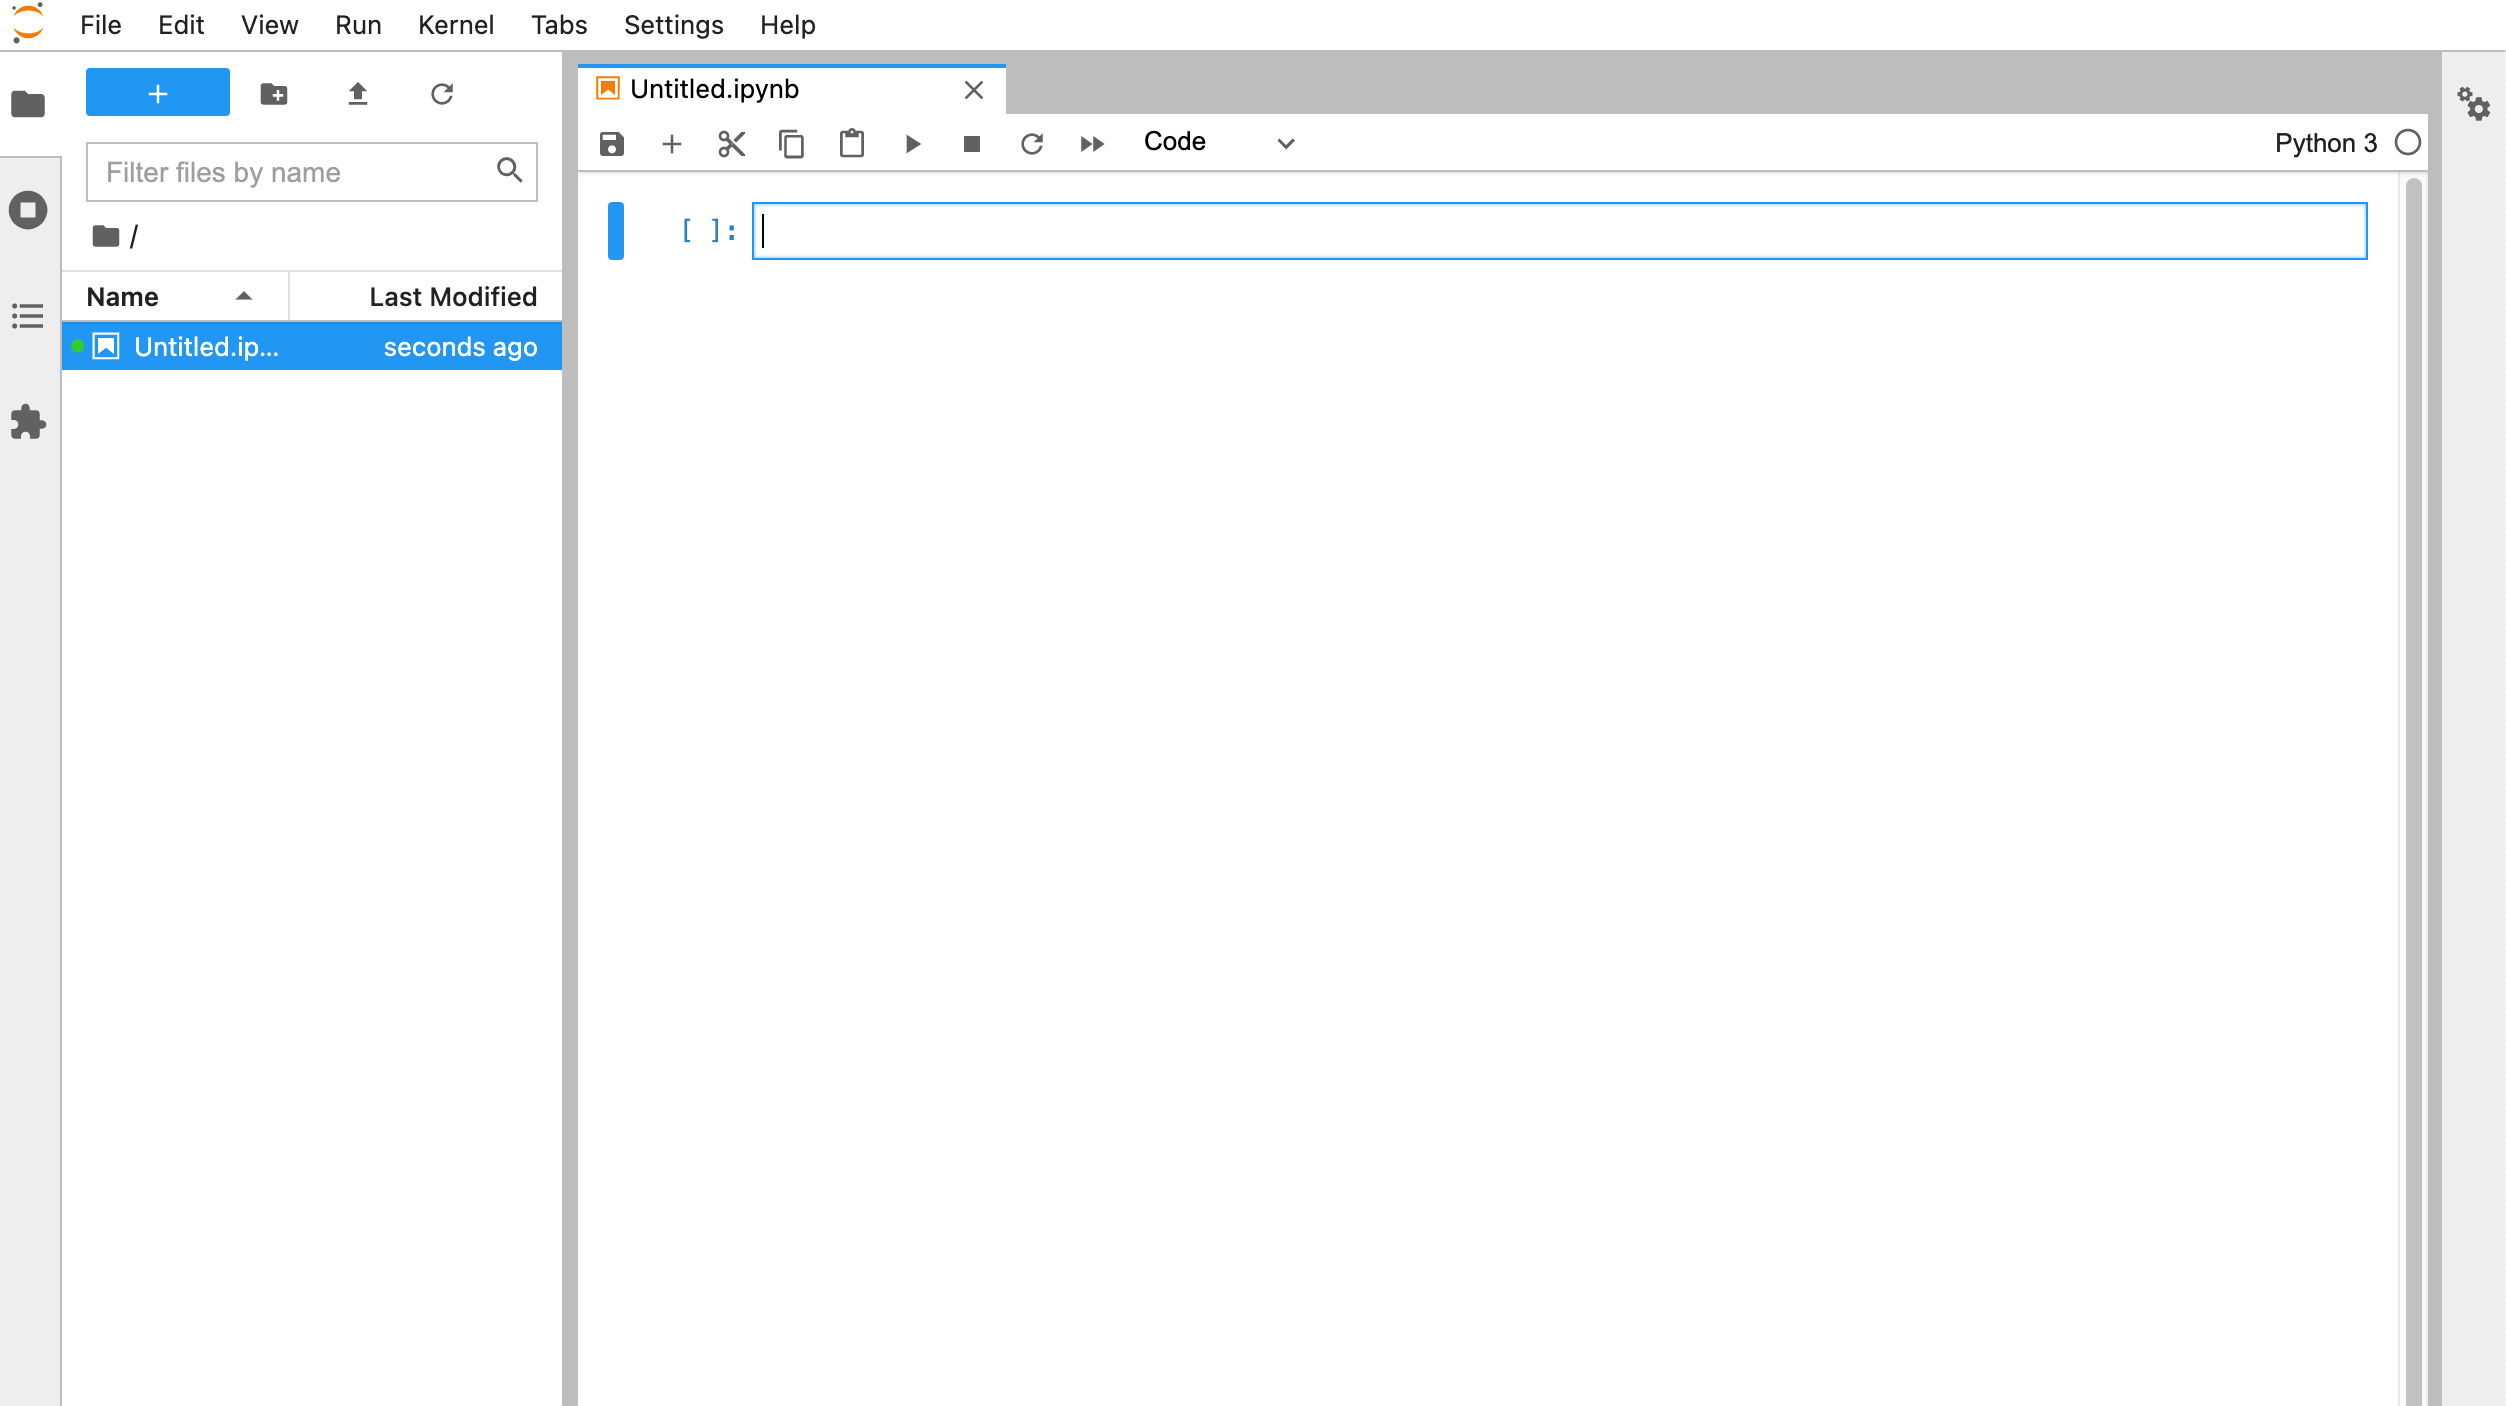This screenshot has width=2506, height=1406.
Task: Paste cells from the clipboard
Action: point(851,144)
